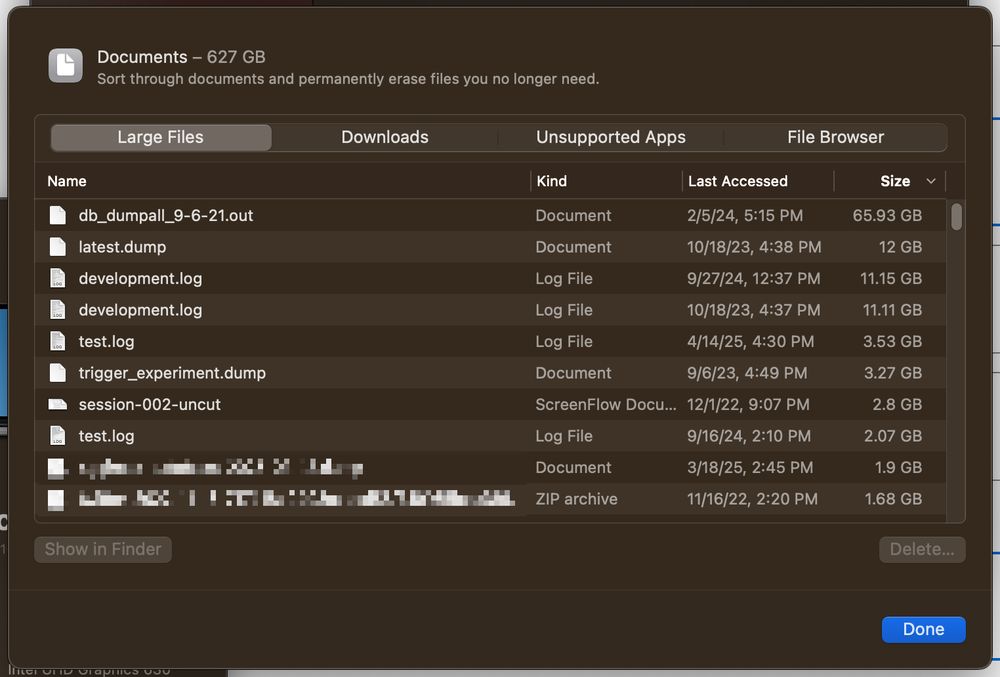The height and width of the screenshot is (677, 1000).
Task: Switch to the Downloads tab
Action: pos(386,137)
